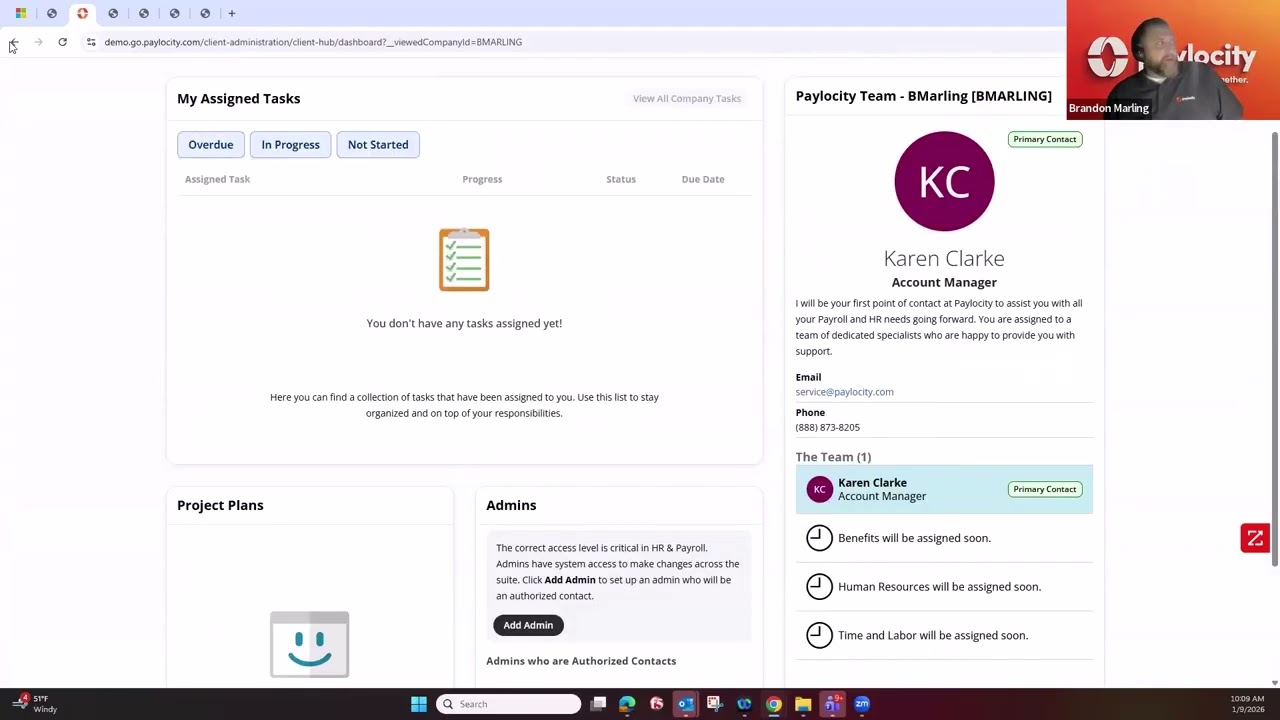Switch to Google Chrome in the taskbar
The height and width of the screenshot is (720, 1280).
pos(774,704)
